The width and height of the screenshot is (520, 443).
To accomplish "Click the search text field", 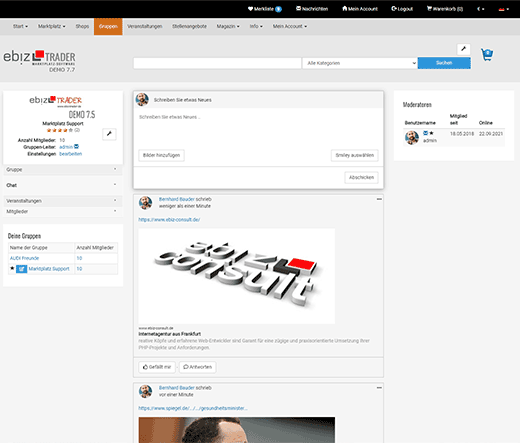I will click(x=217, y=63).
